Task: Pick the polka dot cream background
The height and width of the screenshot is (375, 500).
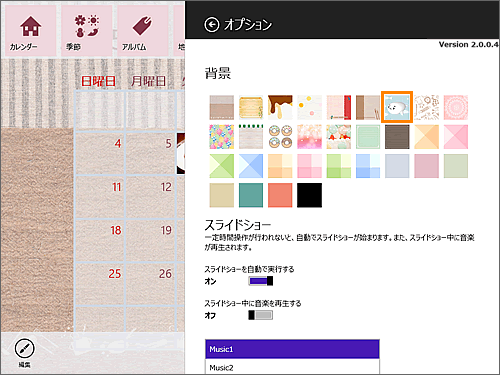Action: coord(309,107)
